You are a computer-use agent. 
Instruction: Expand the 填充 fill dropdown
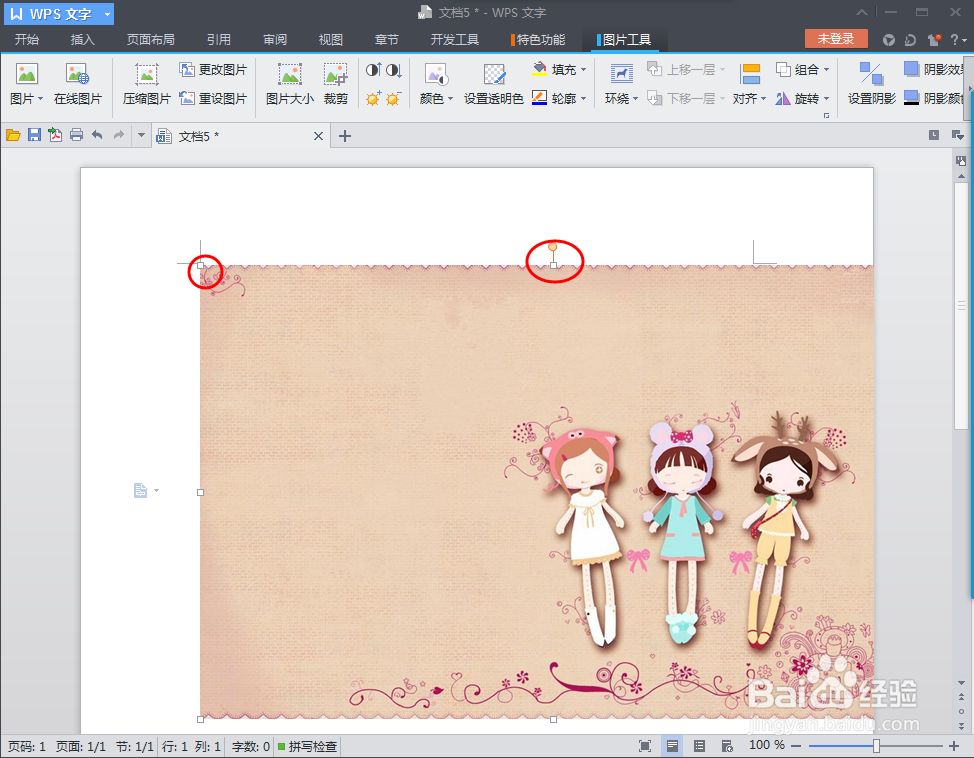pyautogui.click(x=583, y=70)
